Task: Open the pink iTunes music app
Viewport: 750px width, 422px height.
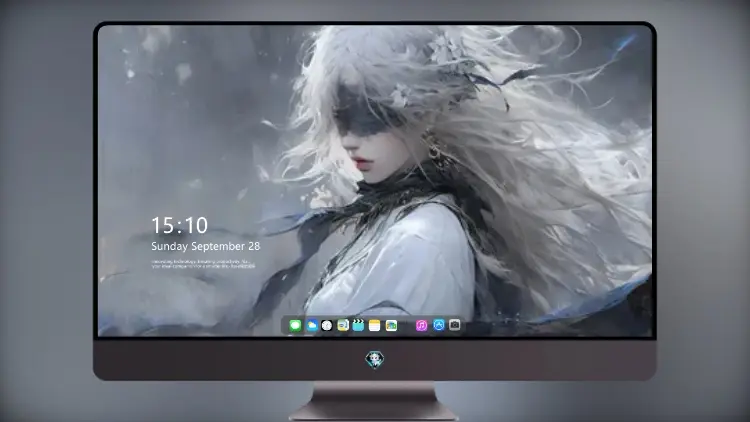Action: 421,325
